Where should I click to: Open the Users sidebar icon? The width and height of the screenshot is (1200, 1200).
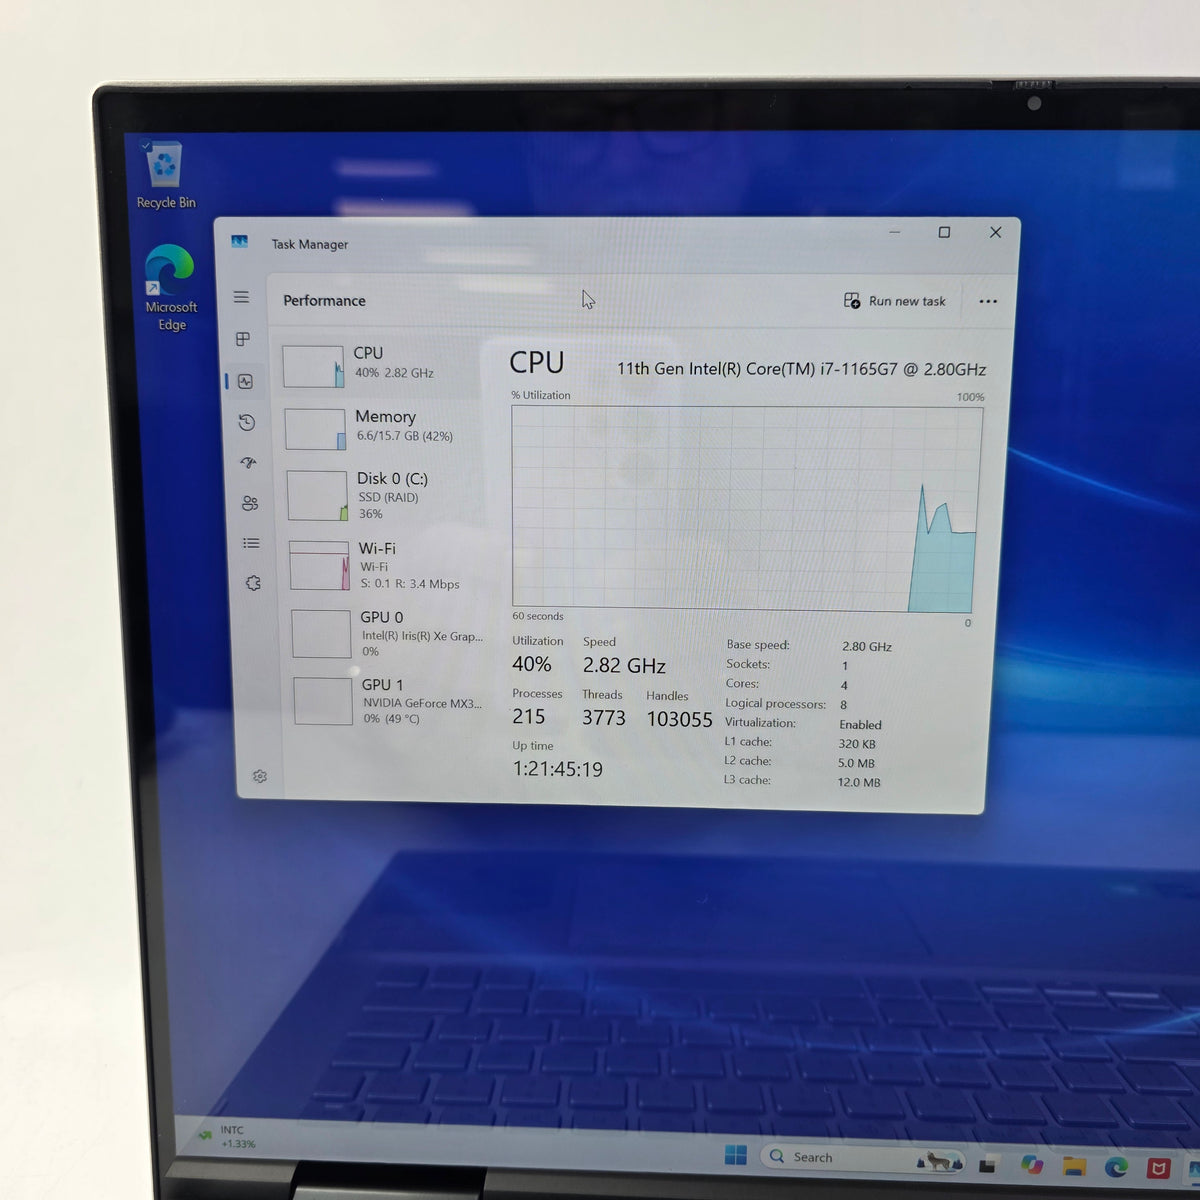(x=250, y=503)
